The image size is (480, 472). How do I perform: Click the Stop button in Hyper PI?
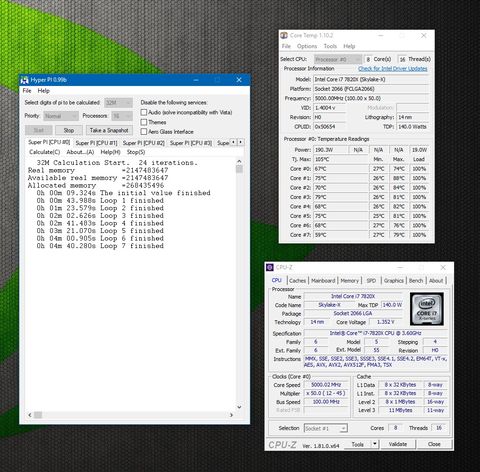[x=69, y=130]
